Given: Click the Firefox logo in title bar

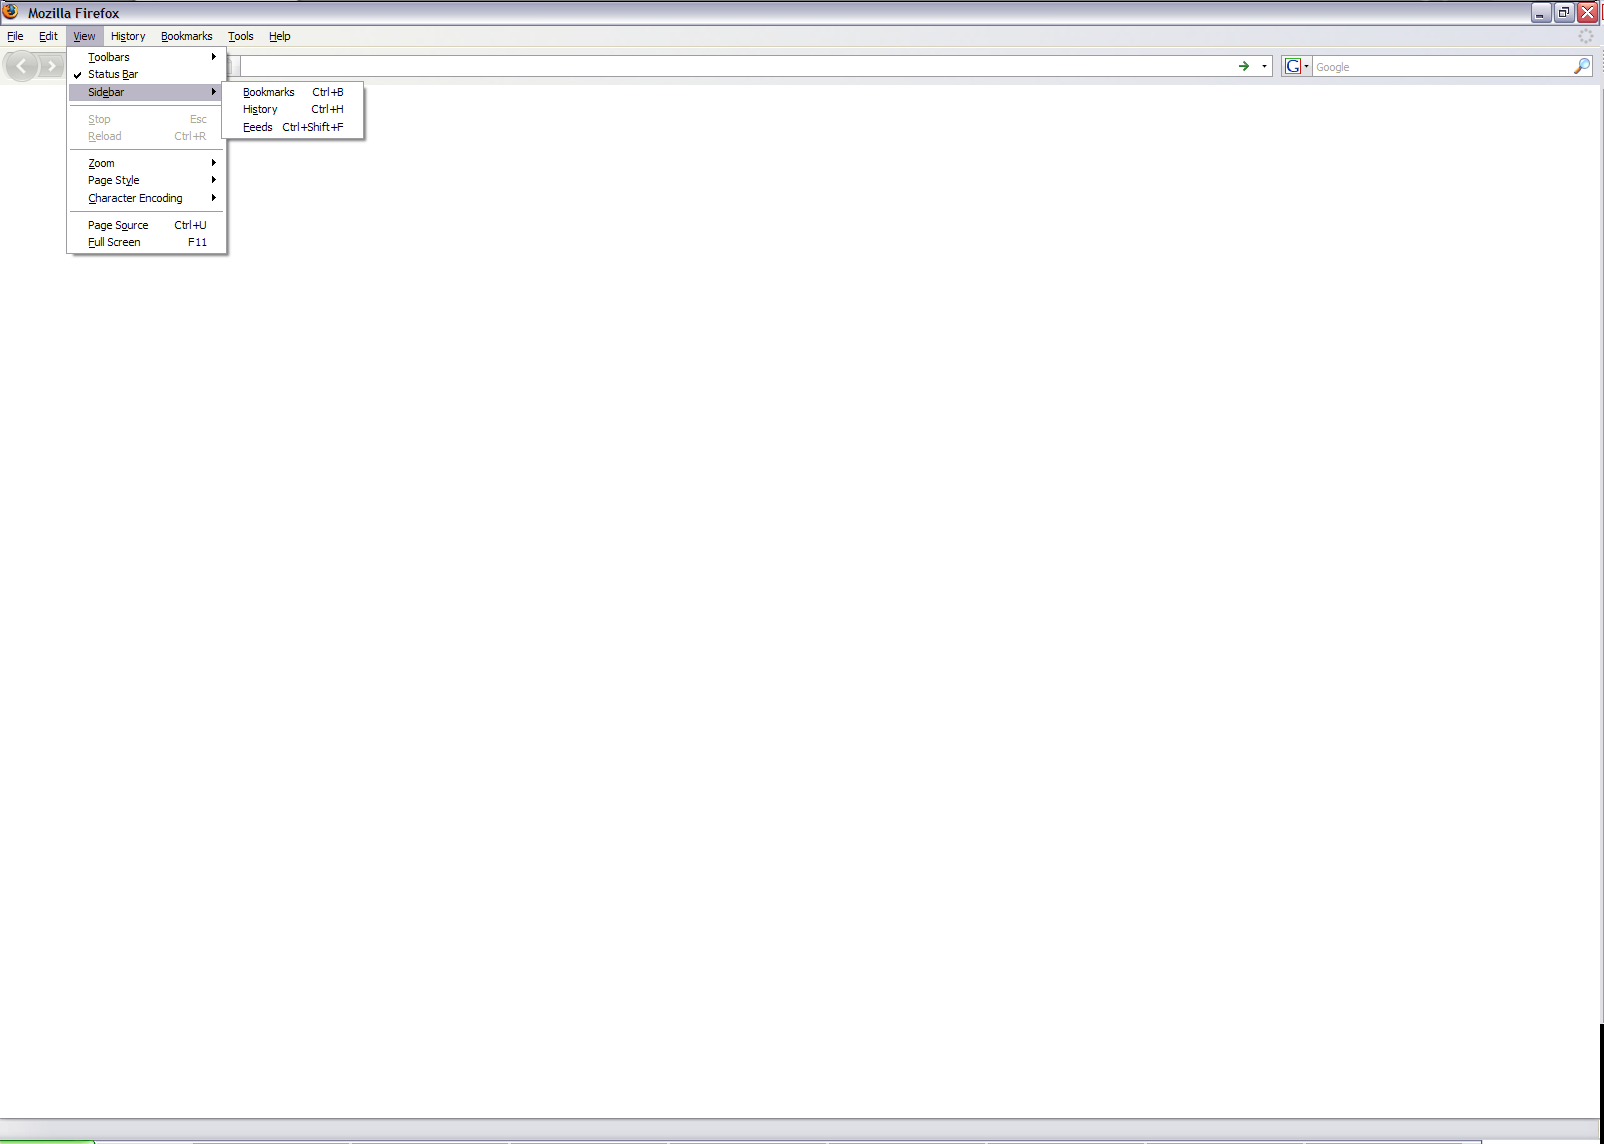Looking at the screenshot, I should coord(11,12).
